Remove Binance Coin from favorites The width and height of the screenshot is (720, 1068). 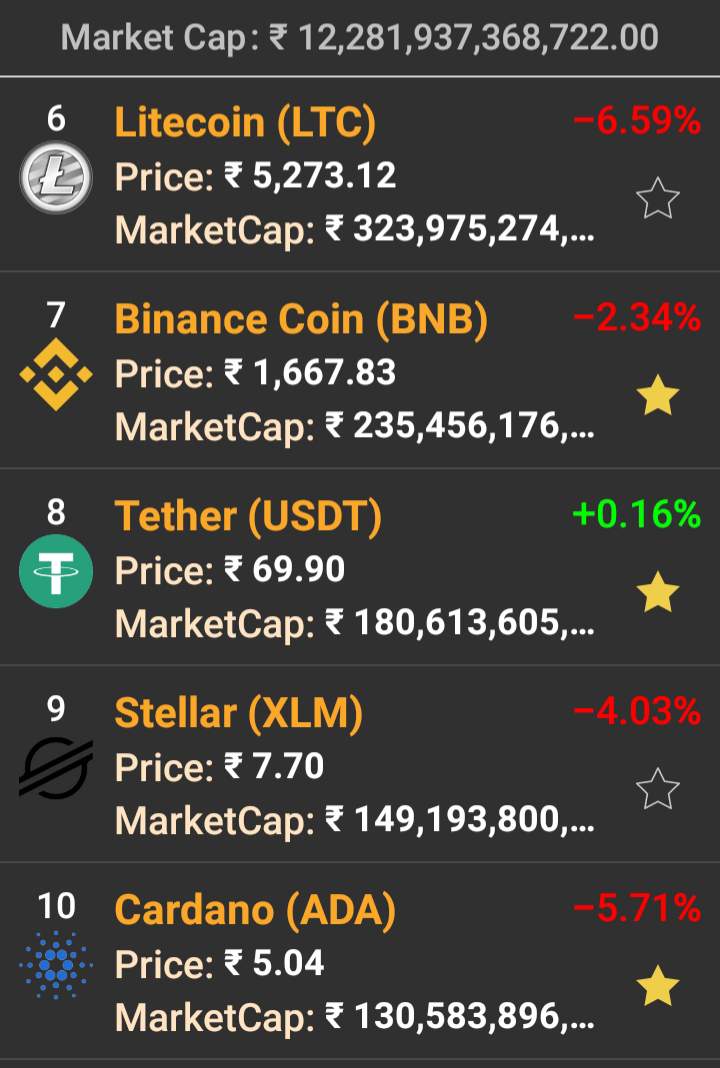tap(658, 396)
